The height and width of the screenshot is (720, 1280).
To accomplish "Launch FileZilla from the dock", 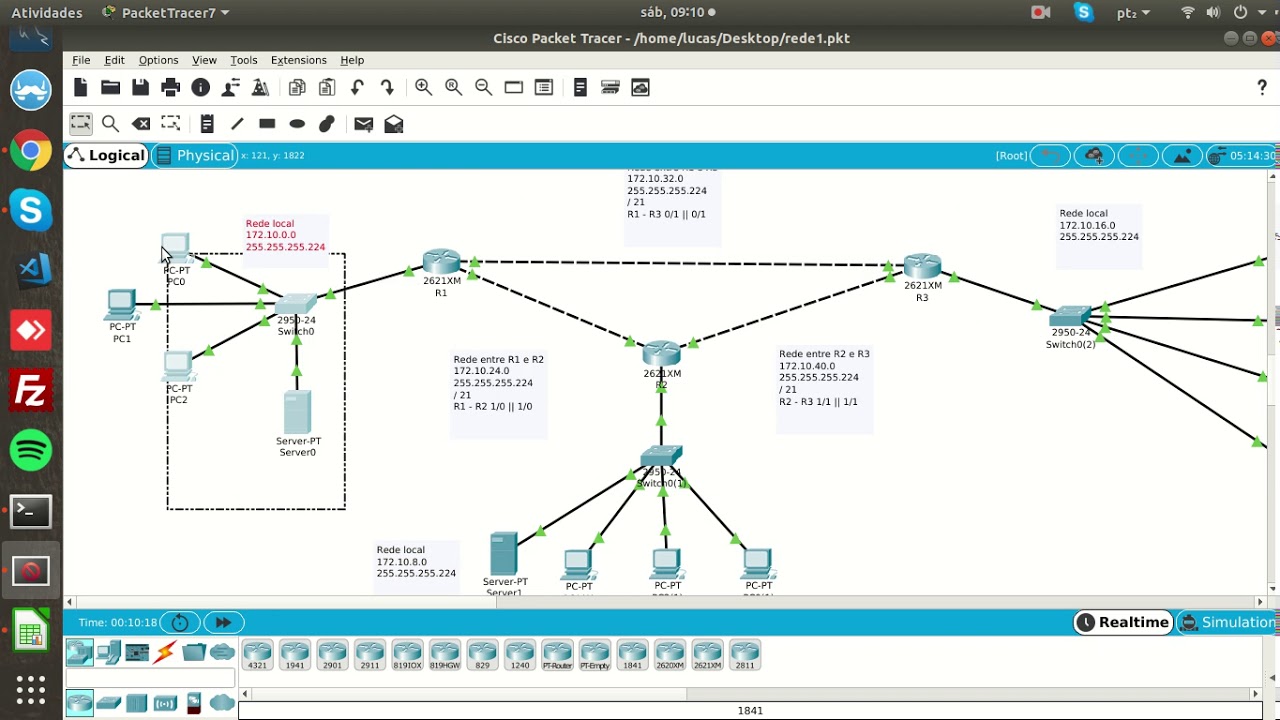I will pyautogui.click(x=31, y=391).
